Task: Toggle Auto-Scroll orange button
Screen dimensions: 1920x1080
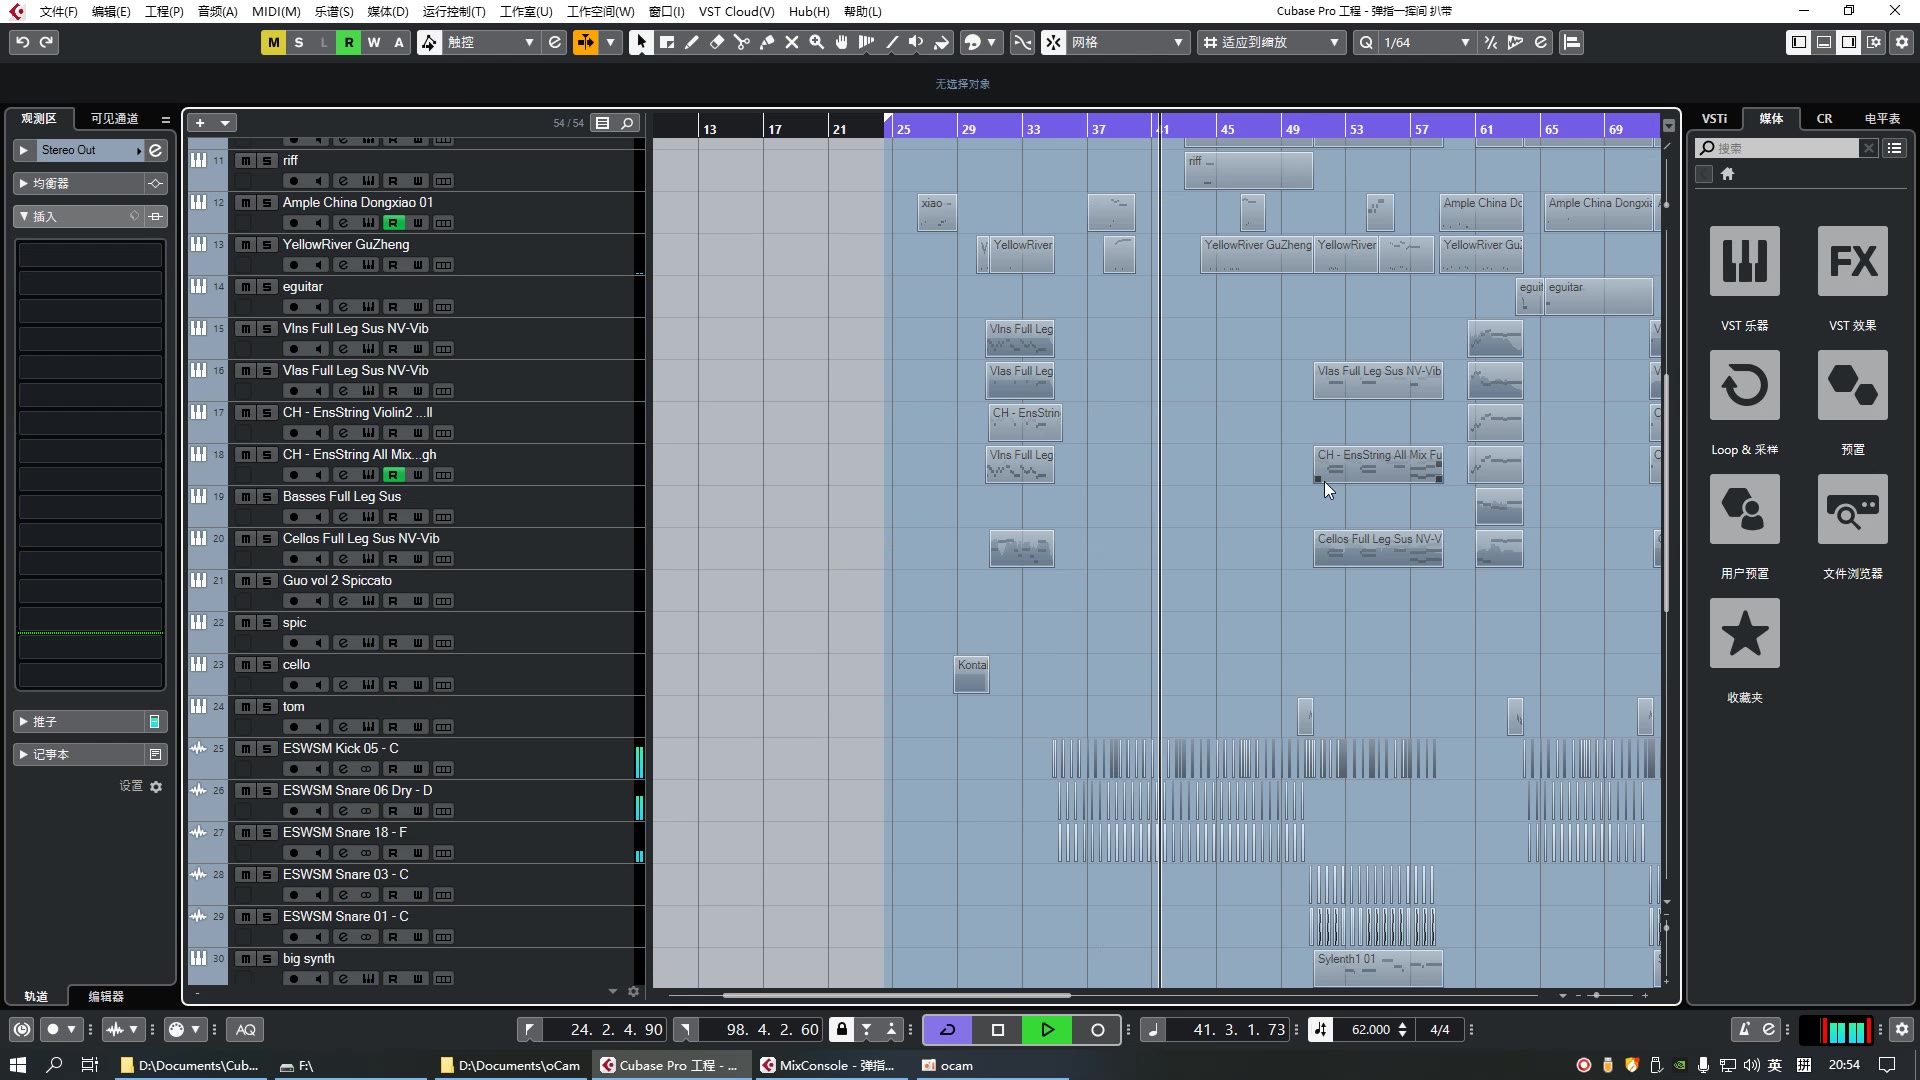Action: click(x=585, y=42)
